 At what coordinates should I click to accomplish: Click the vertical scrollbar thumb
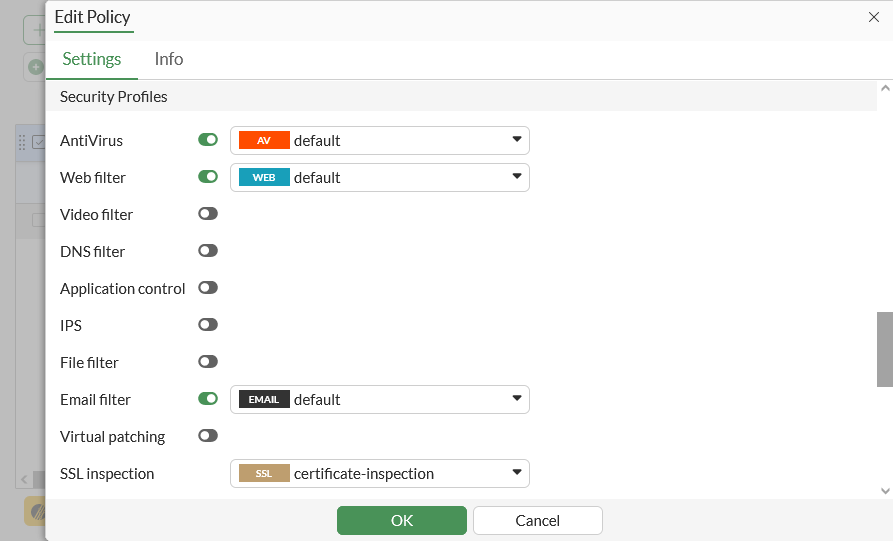[x=885, y=349]
